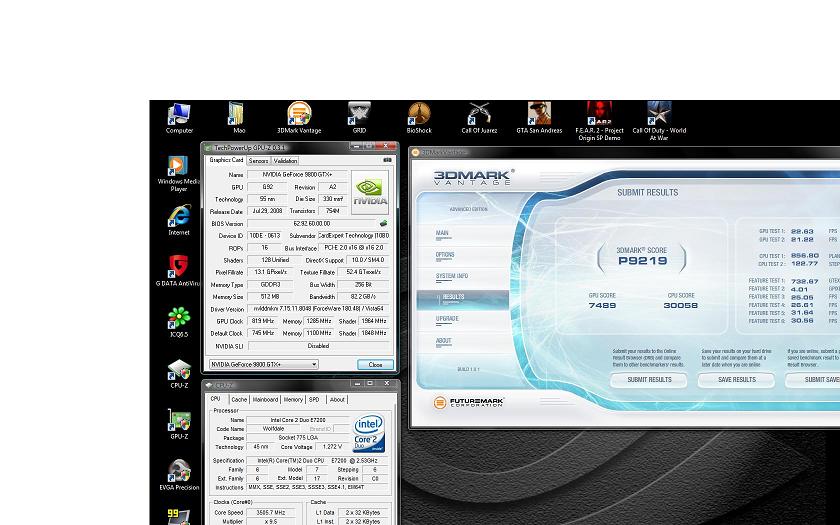Open ABOUT in the 3DMark Vantage sidebar
The image size is (840, 525).
(444, 341)
